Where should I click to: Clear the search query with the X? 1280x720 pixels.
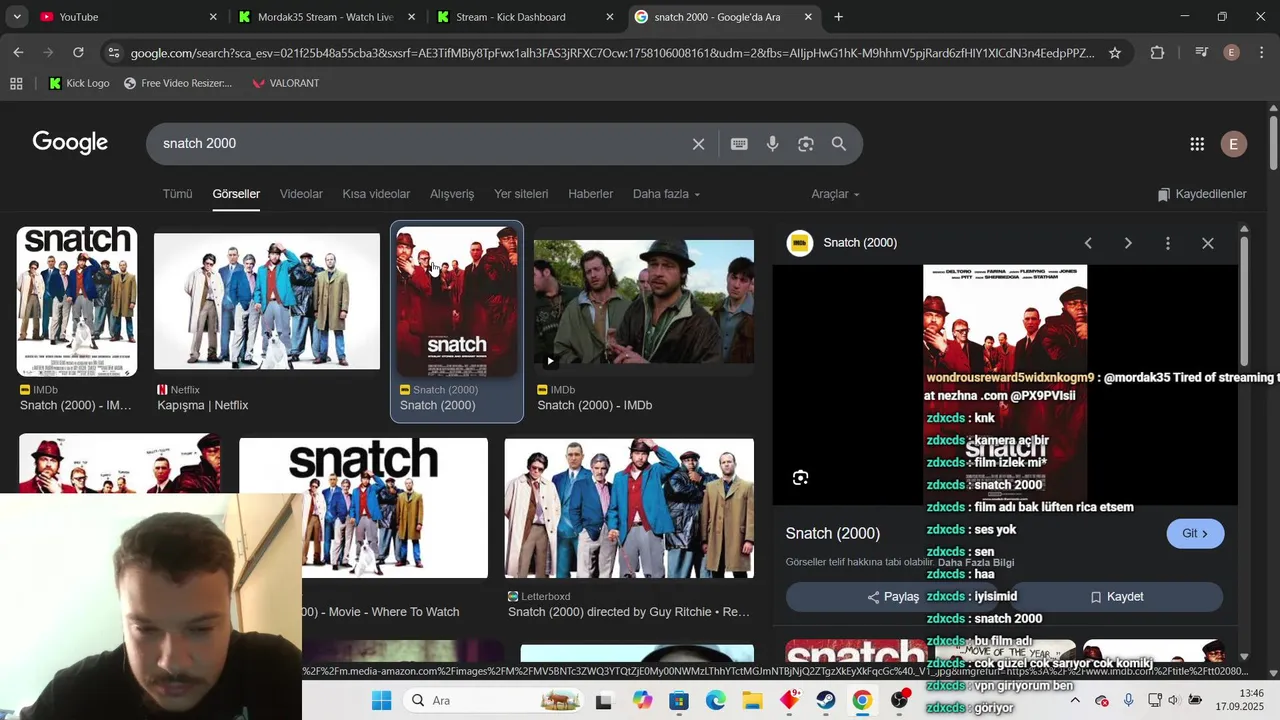699,144
